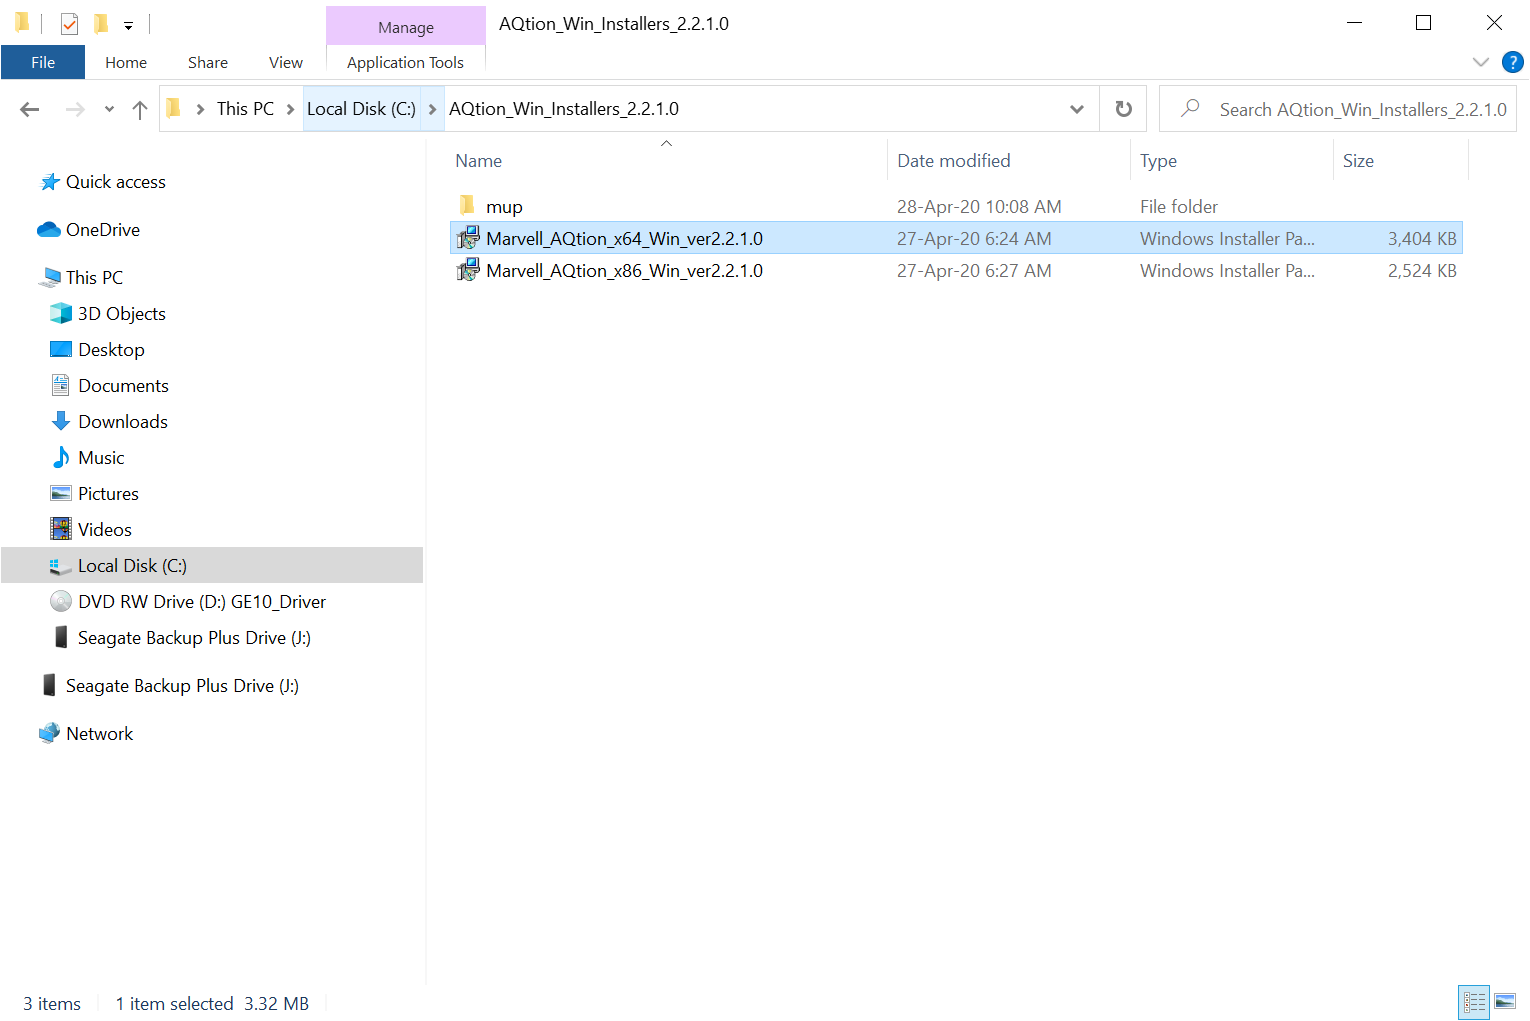Screen dimensions: 1530x1021
Task: Go up one folder level
Action: [140, 109]
